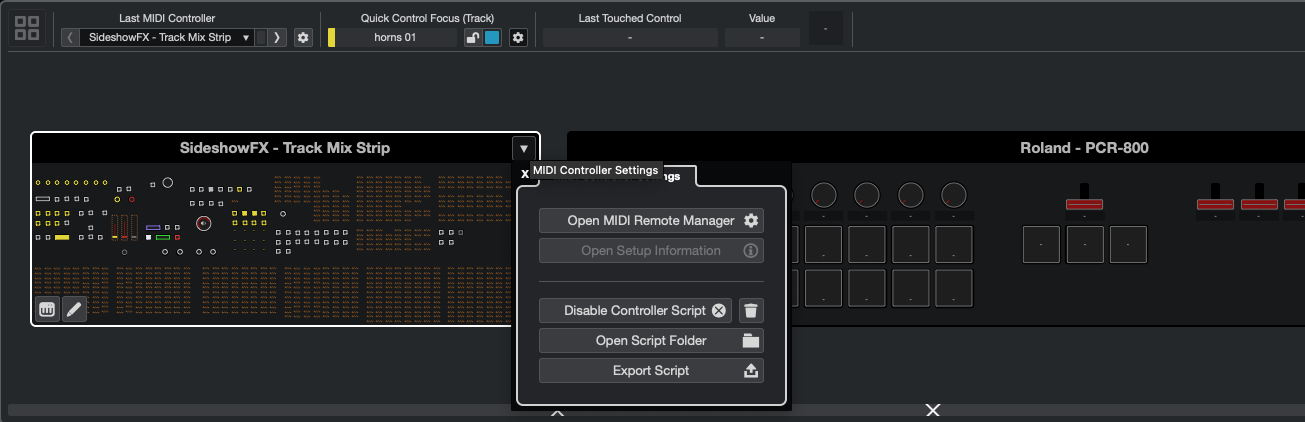Close lower zone with bottom X
This screenshot has width=1305, height=422.
click(x=933, y=410)
